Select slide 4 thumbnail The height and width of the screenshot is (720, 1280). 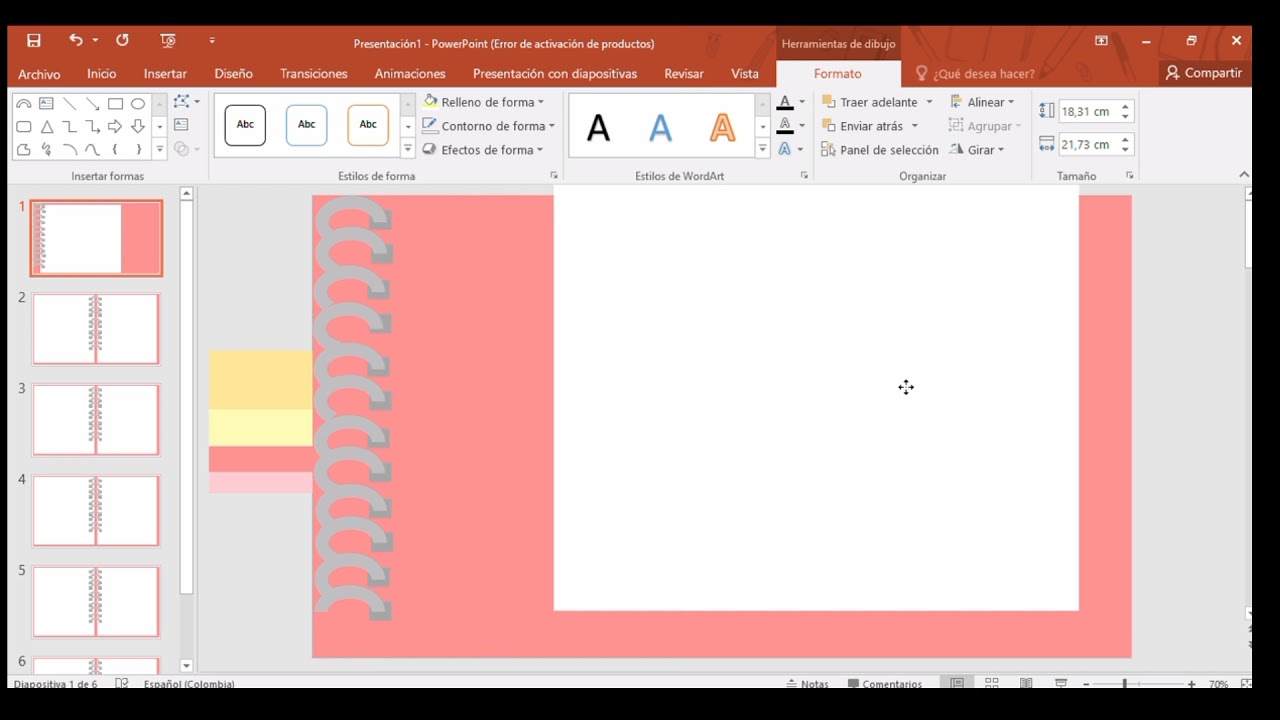coord(96,511)
